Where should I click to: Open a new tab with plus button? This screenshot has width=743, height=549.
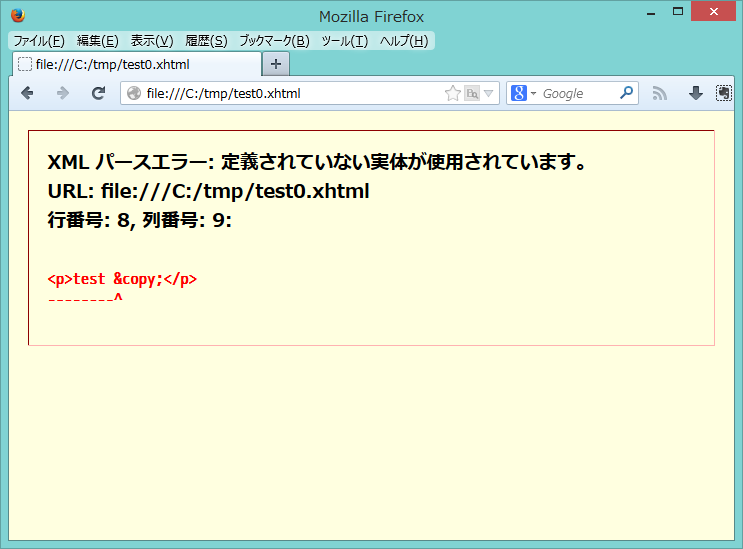[276, 64]
